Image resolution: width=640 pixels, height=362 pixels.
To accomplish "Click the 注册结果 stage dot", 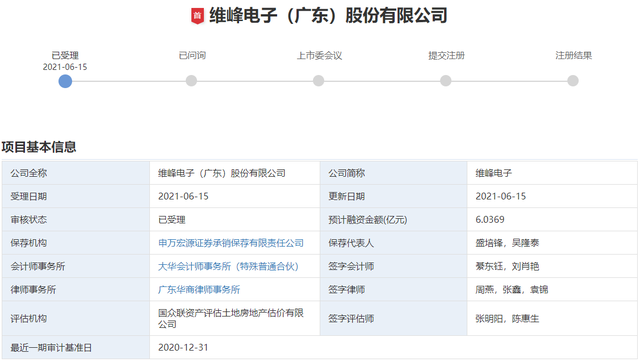I will [x=573, y=81].
